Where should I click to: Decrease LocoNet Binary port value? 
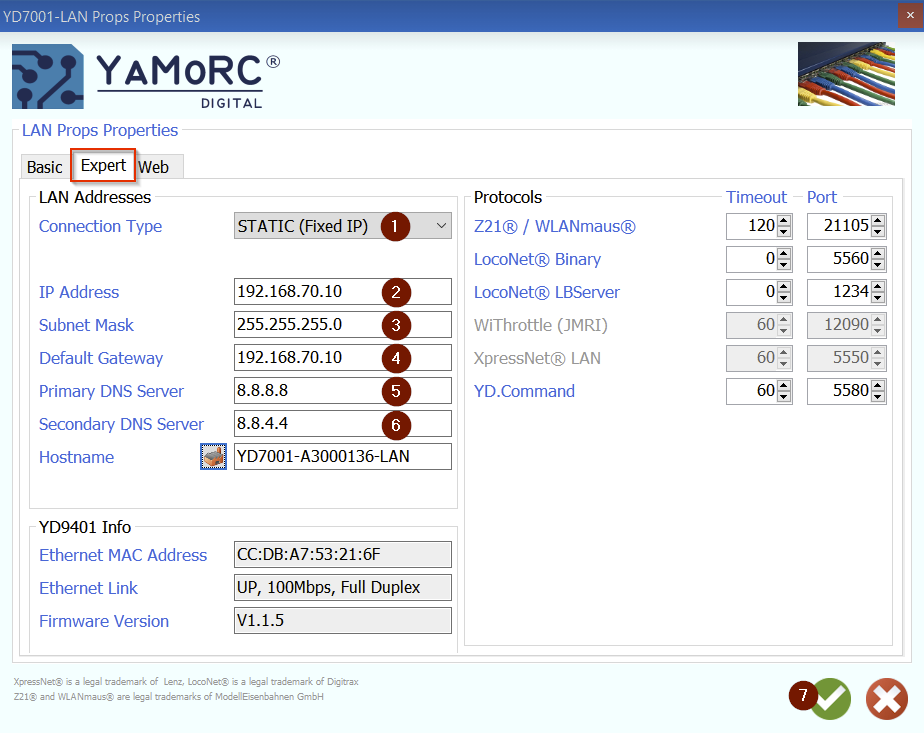tap(878, 265)
